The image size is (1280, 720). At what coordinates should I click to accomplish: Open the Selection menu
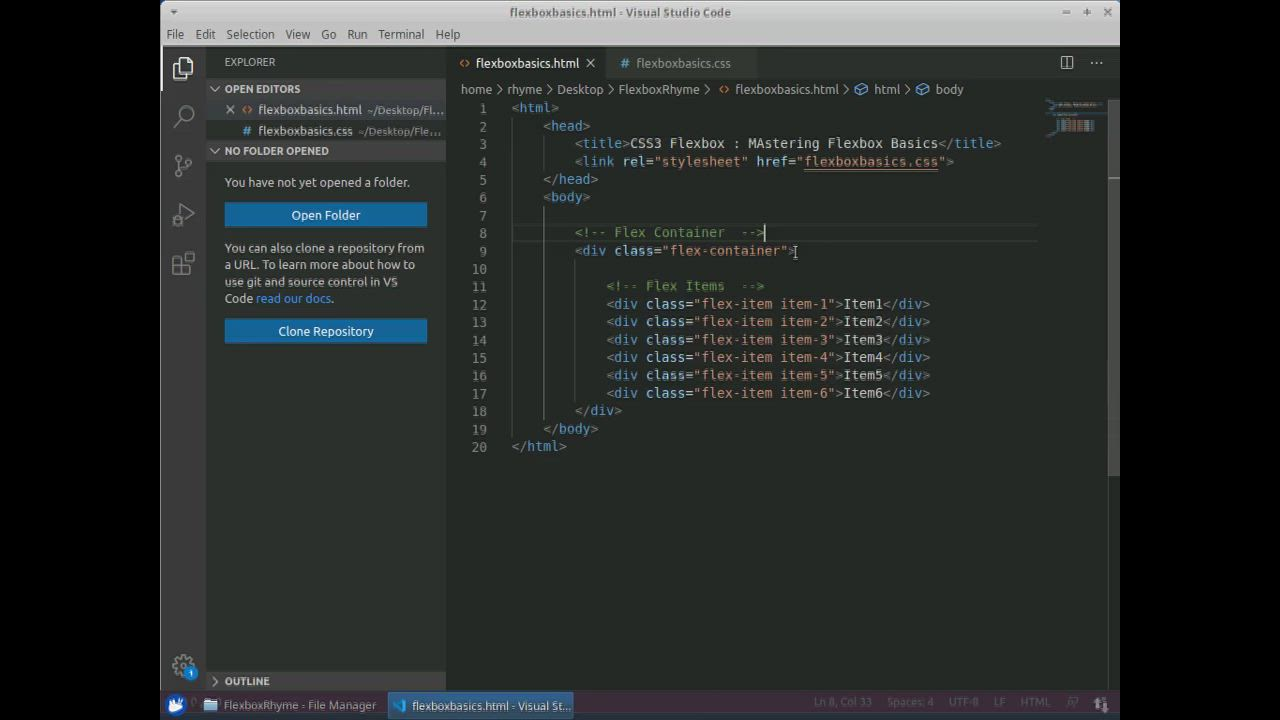click(250, 34)
